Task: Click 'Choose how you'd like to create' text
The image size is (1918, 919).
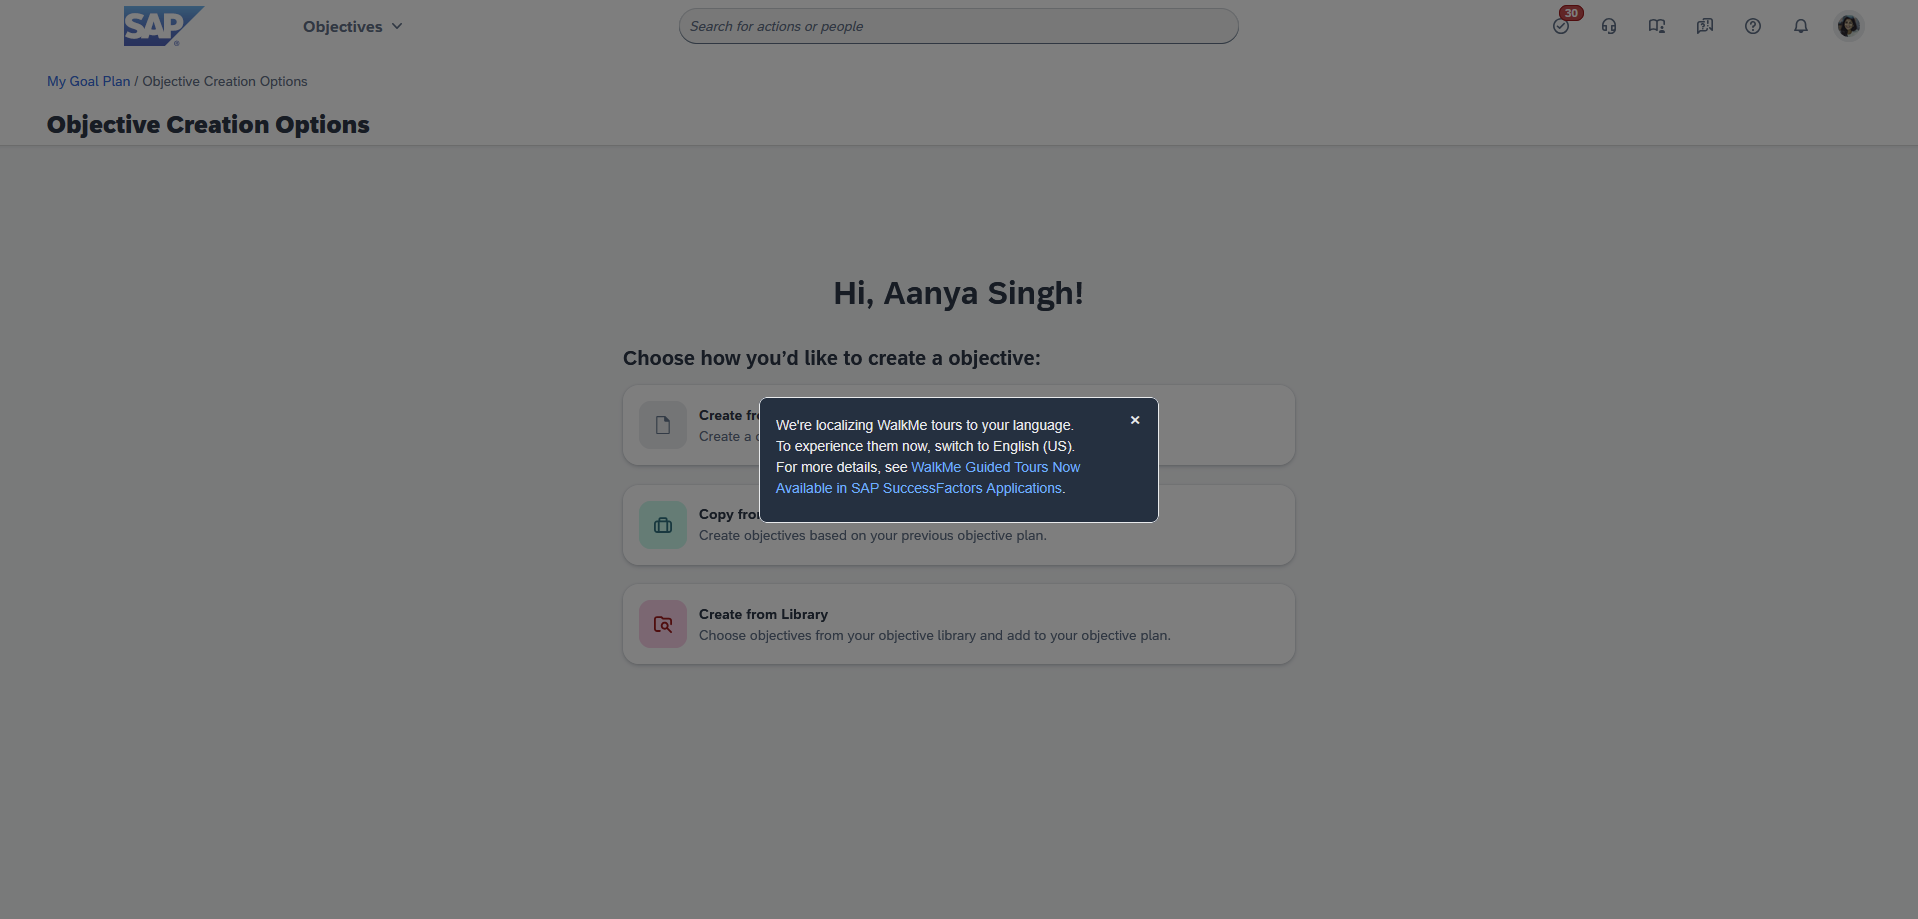Action: click(x=831, y=358)
